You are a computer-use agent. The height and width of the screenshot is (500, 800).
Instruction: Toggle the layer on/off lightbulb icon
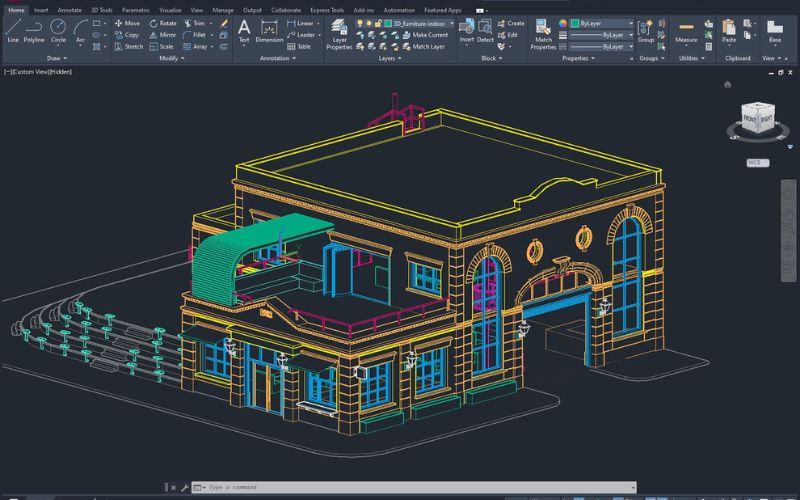tap(360, 22)
